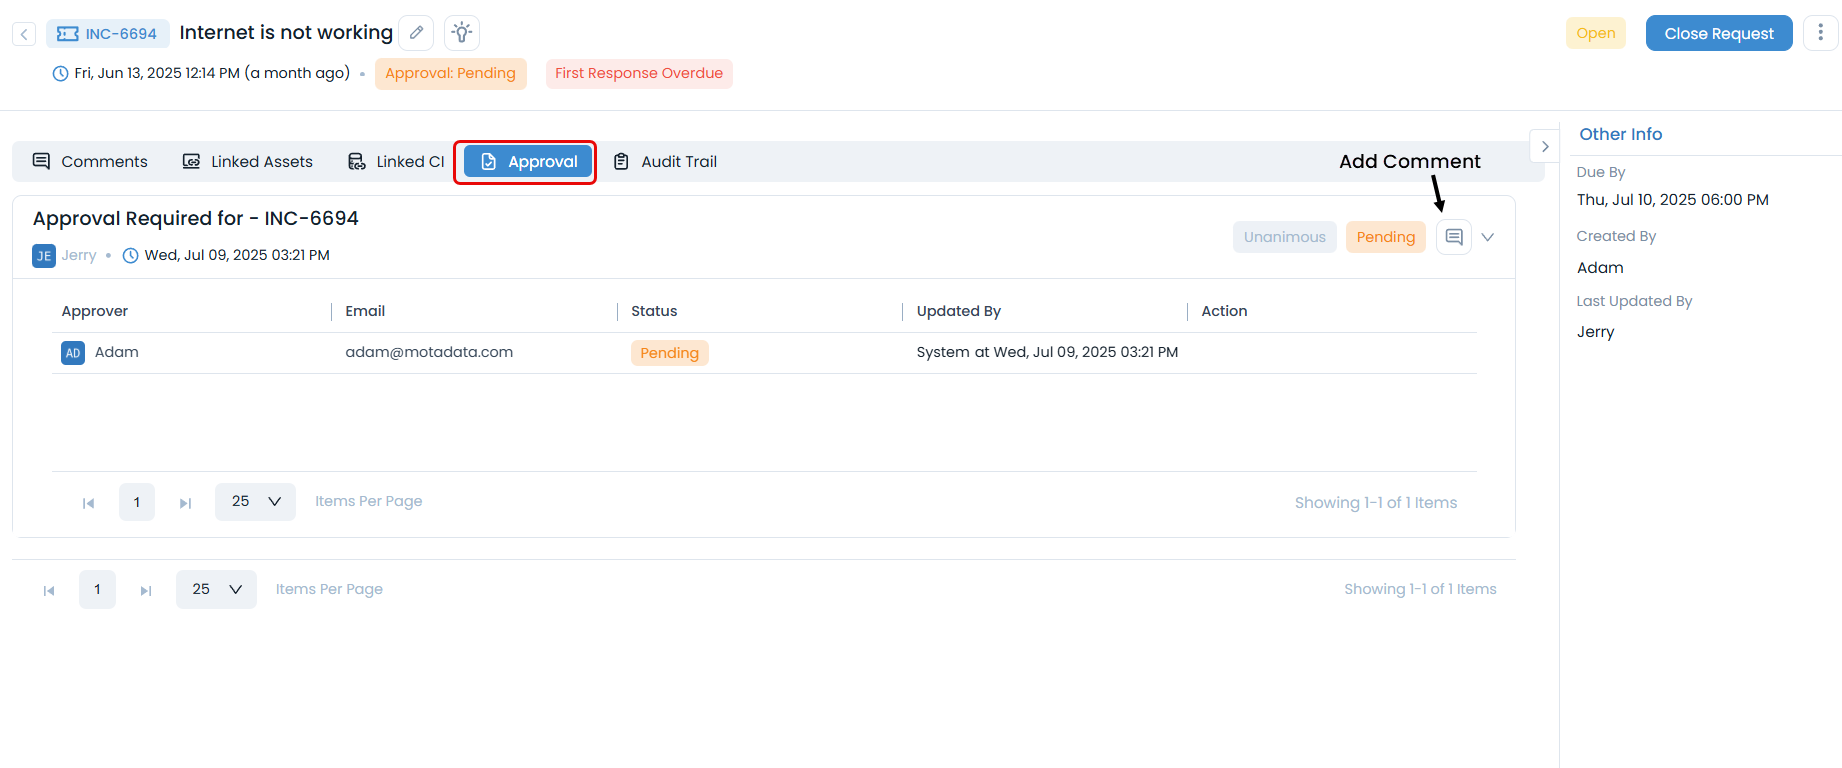
Task: Go to first page in bottom pagination
Action: click(49, 590)
